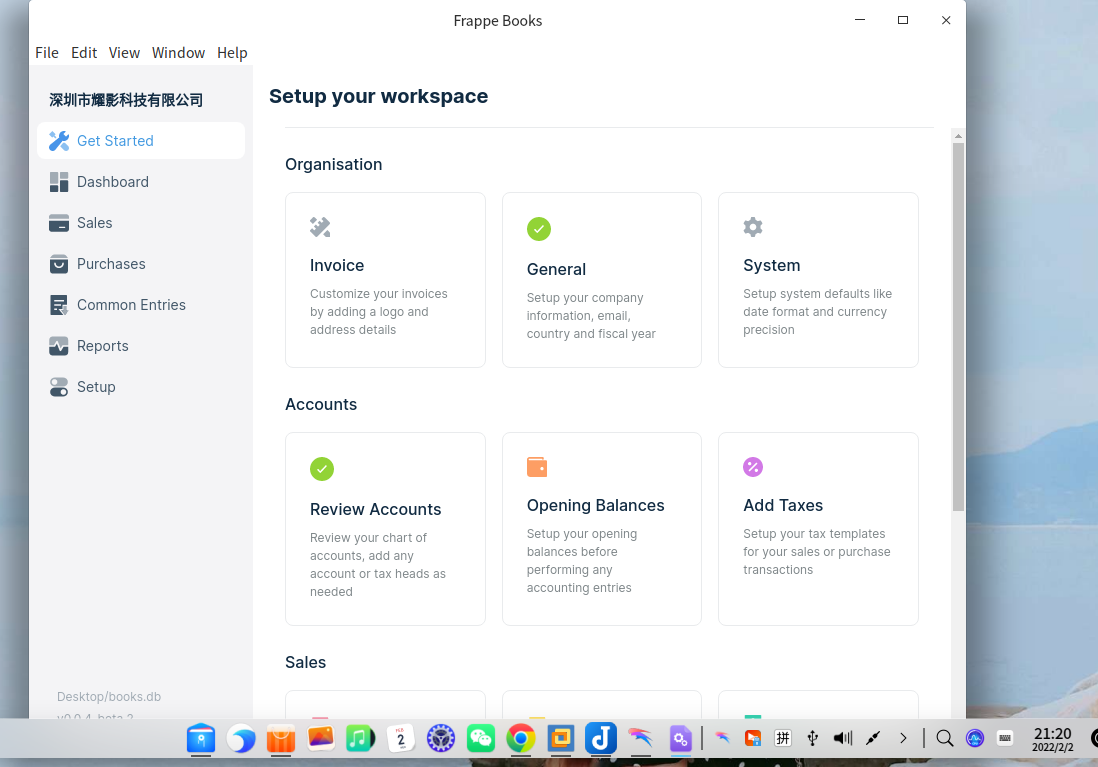Image resolution: width=1098 pixels, height=767 pixels.
Task: Click the on-screen keyboard tray icon
Action: click(1005, 738)
